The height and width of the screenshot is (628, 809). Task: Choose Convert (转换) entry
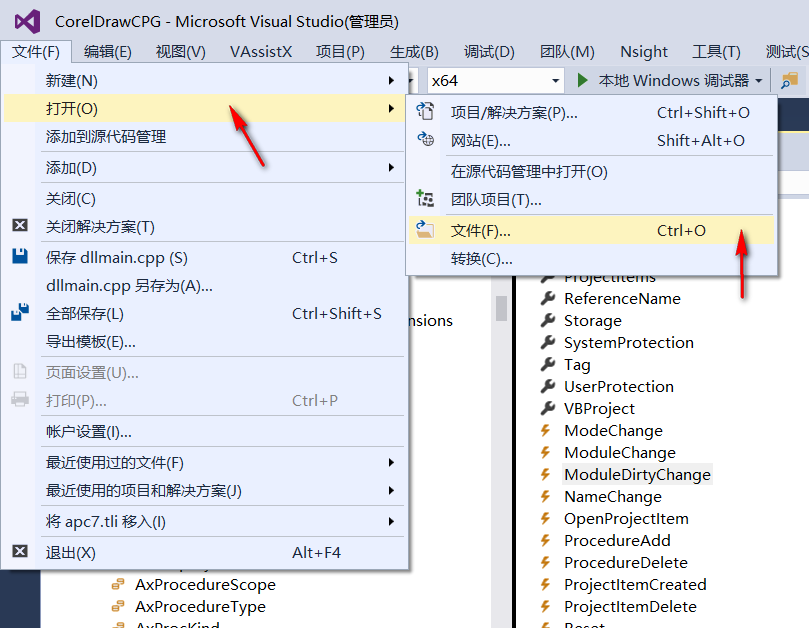(592, 259)
